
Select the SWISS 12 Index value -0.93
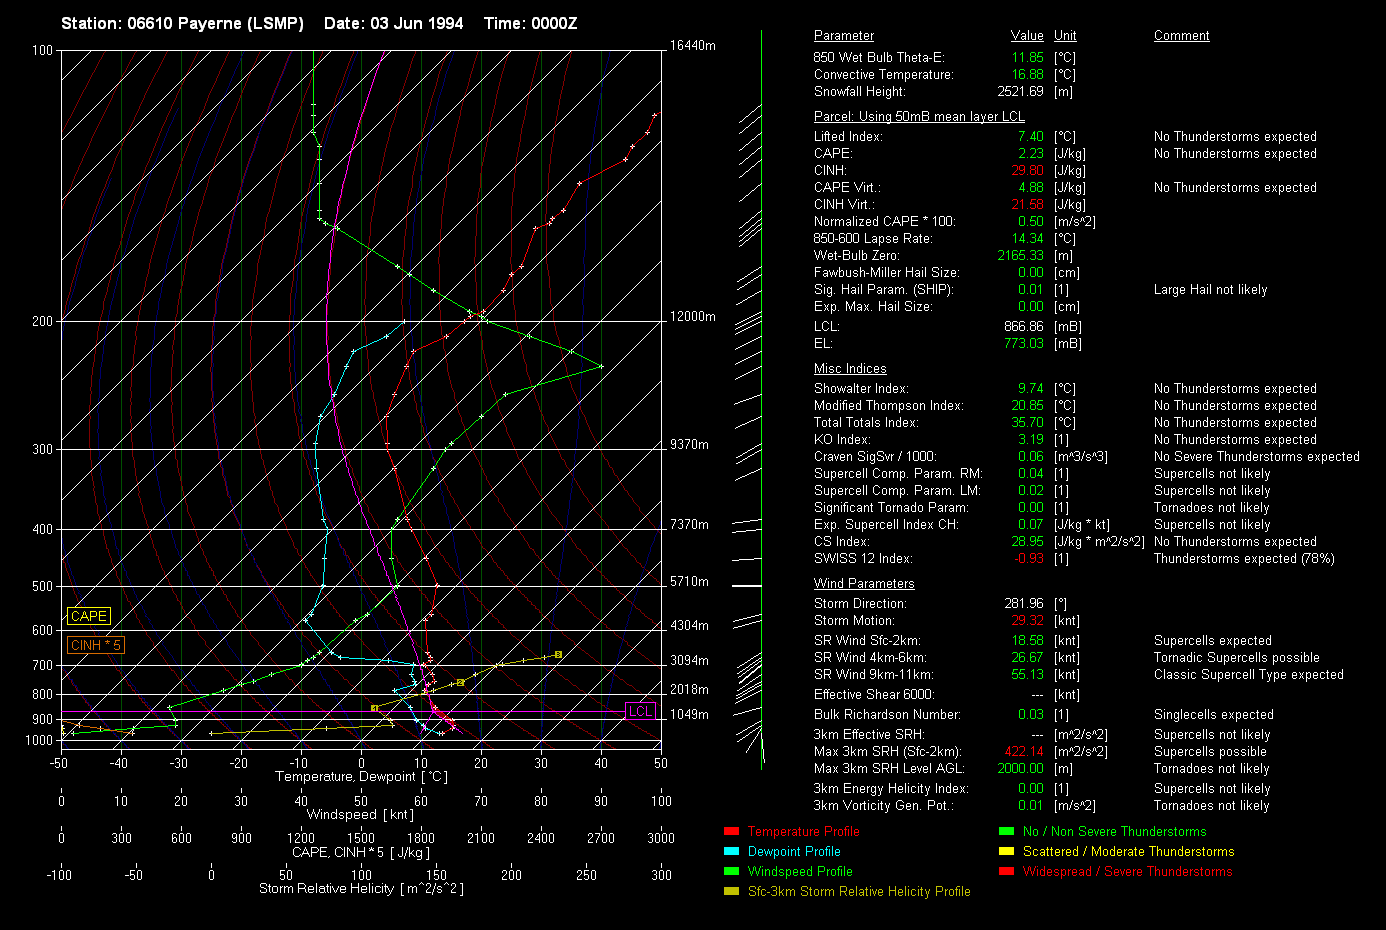1029,558
